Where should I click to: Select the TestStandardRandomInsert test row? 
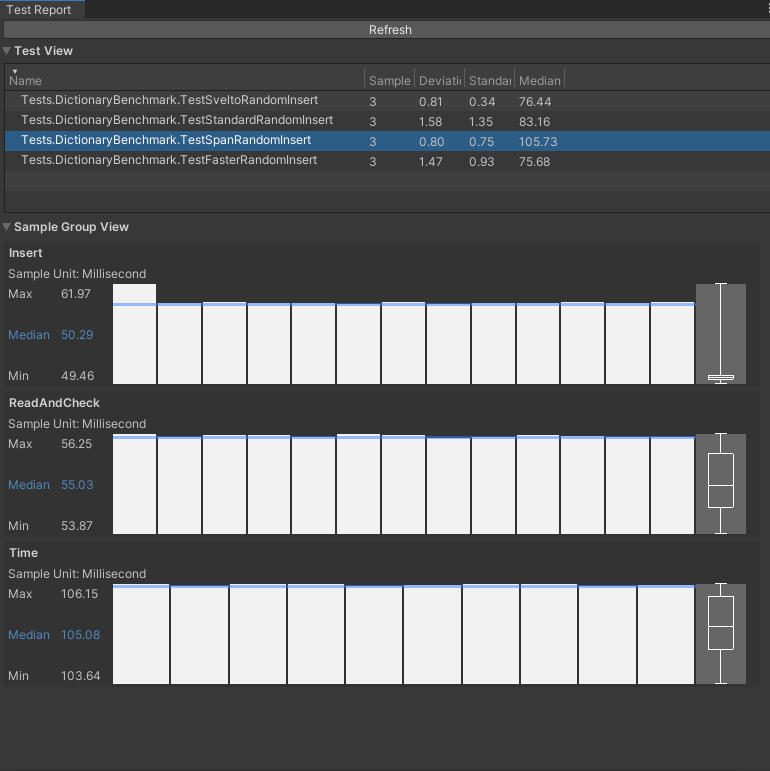click(x=387, y=121)
